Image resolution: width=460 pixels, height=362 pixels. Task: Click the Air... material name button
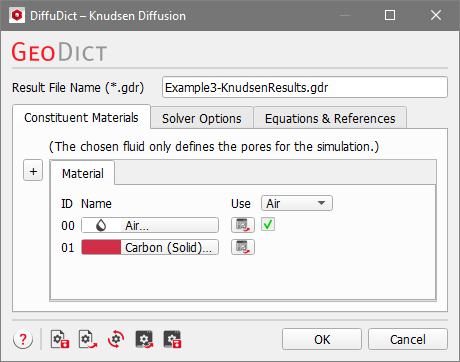click(x=150, y=225)
